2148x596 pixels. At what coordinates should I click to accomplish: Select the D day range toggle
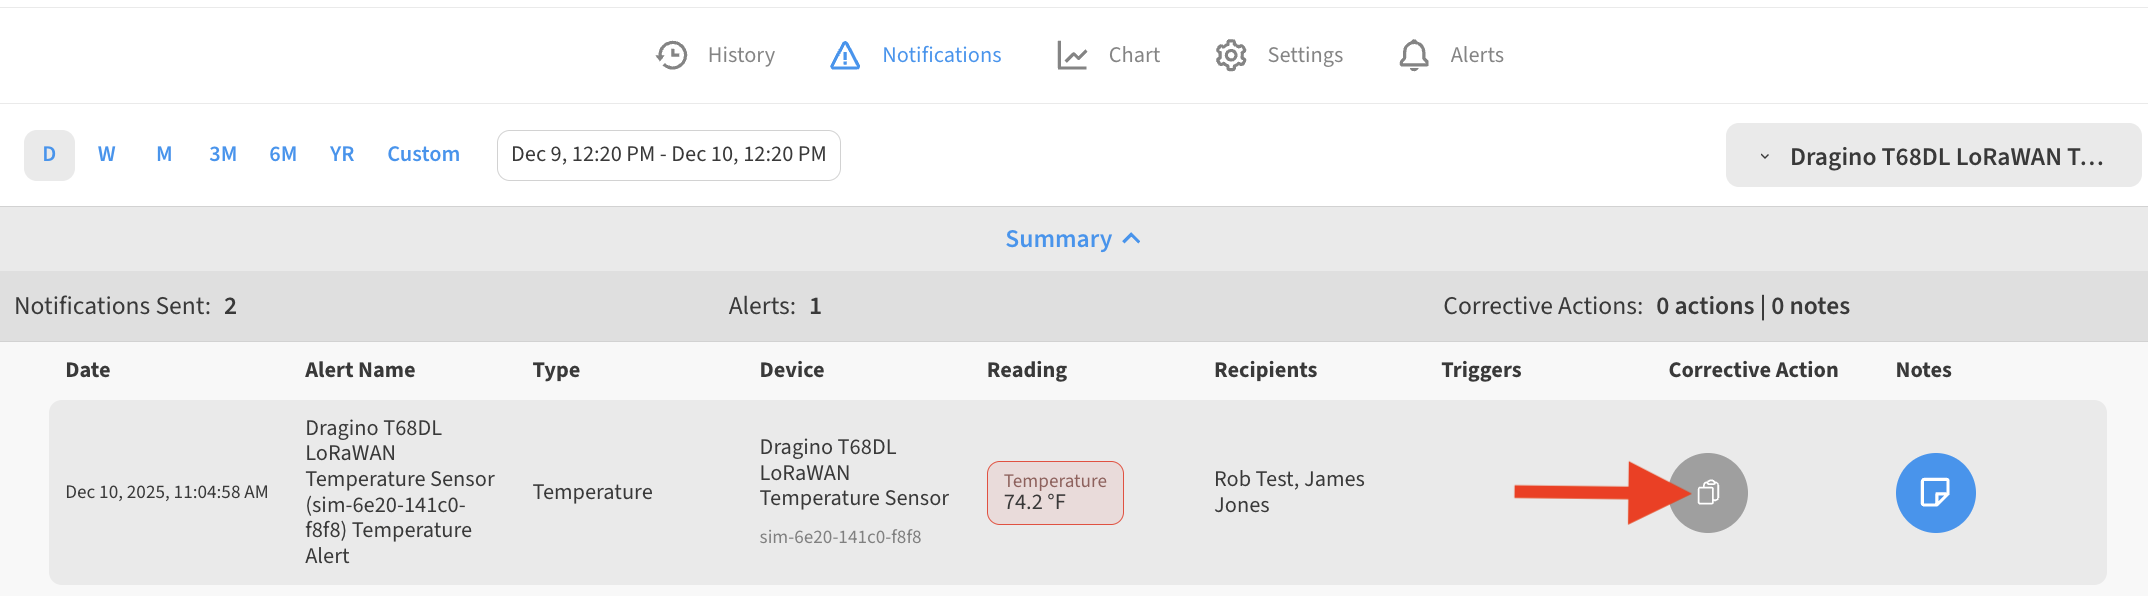click(49, 155)
